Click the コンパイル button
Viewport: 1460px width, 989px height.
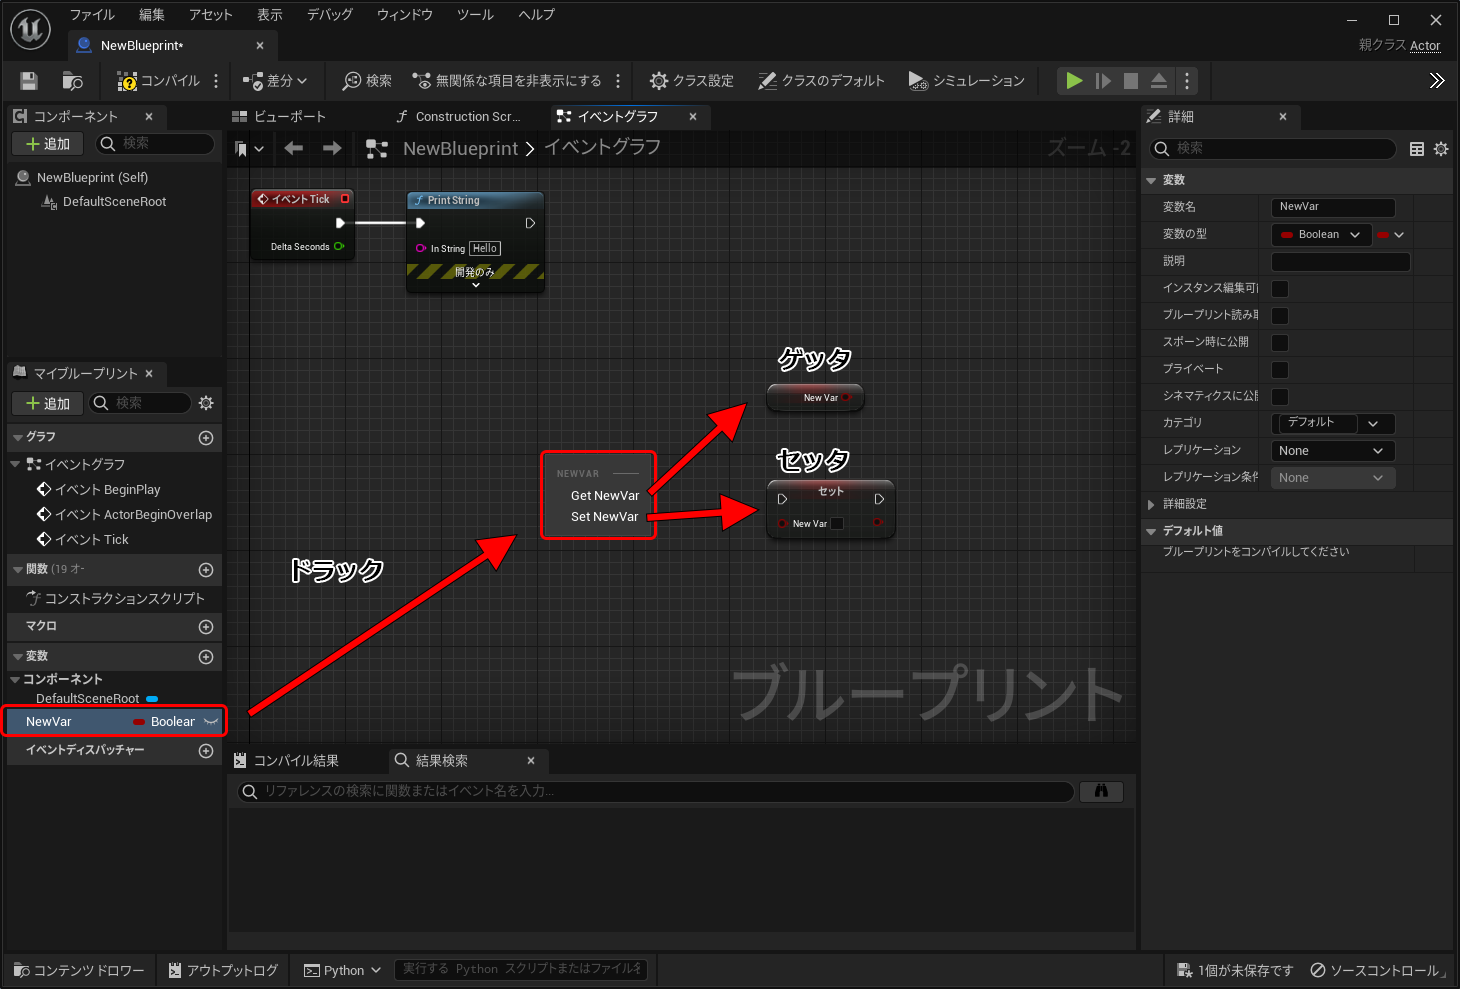(x=159, y=81)
